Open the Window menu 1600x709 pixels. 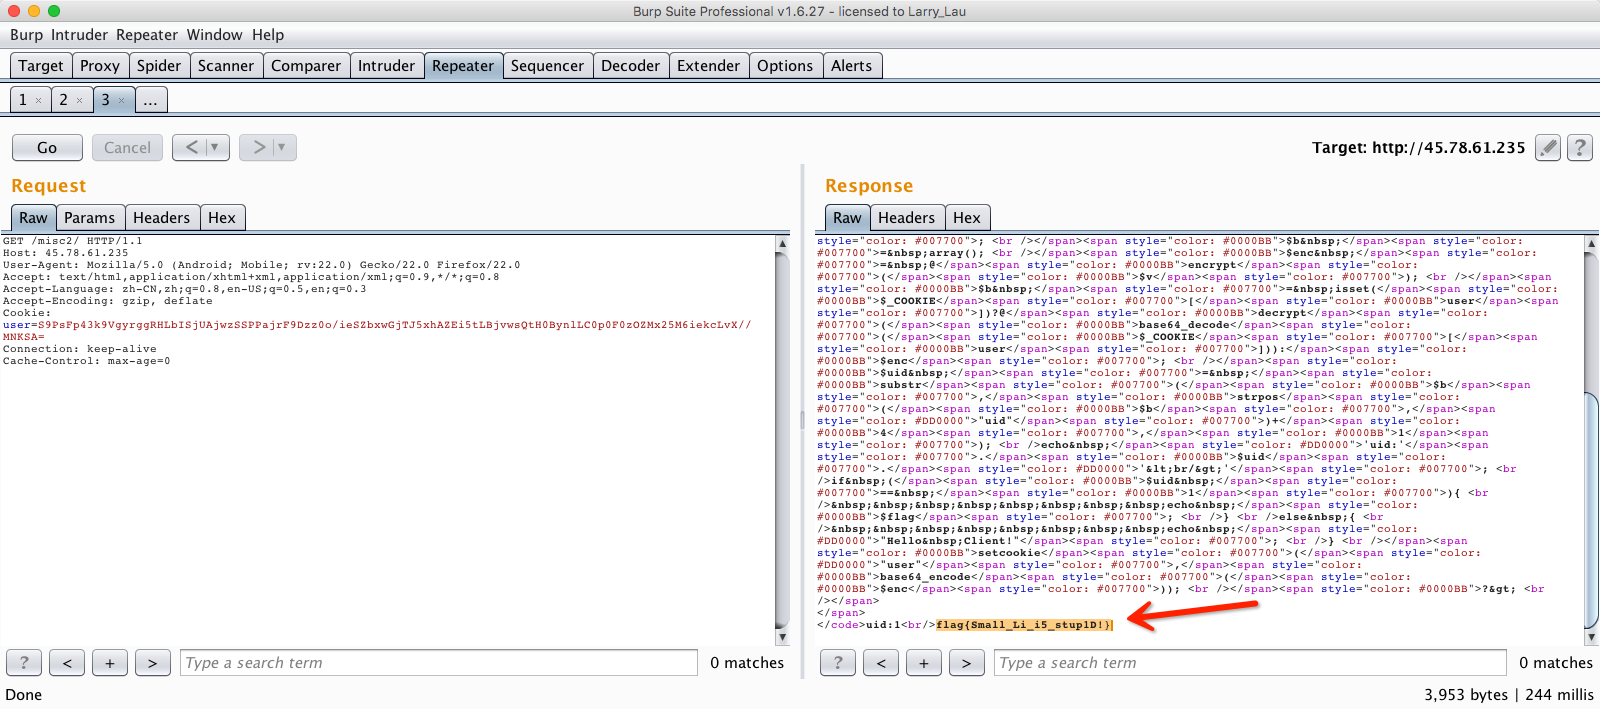pos(214,35)
